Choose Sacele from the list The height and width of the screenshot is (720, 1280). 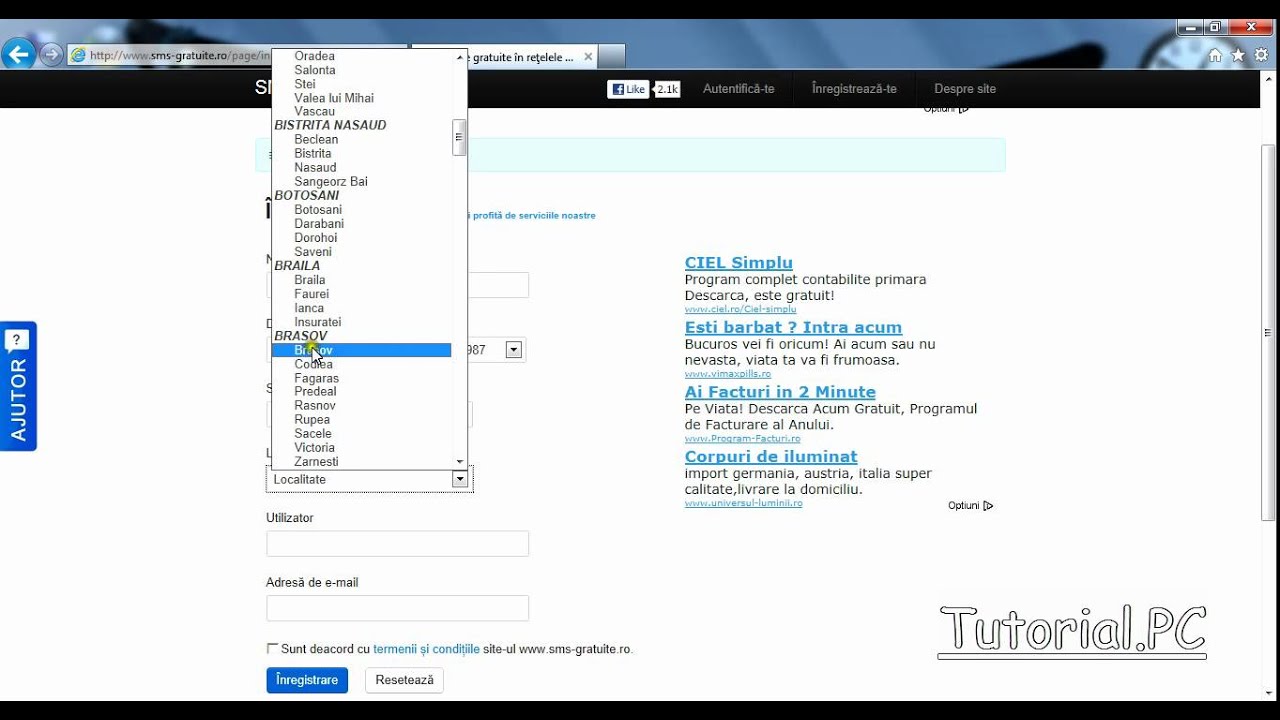[x=313, y=433]
